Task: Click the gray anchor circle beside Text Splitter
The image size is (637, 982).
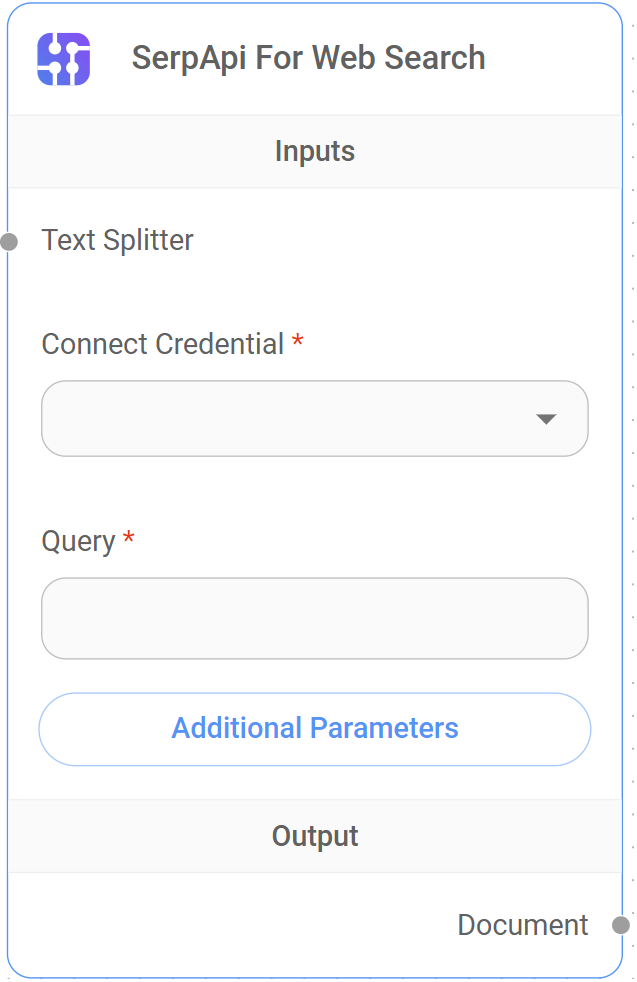Action: [8, 240]
